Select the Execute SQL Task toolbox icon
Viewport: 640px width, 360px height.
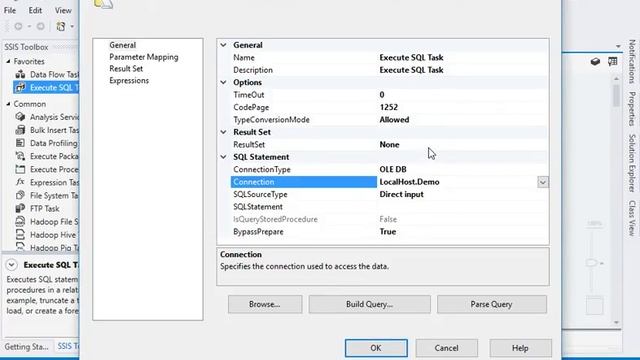(x=20, y=87)
